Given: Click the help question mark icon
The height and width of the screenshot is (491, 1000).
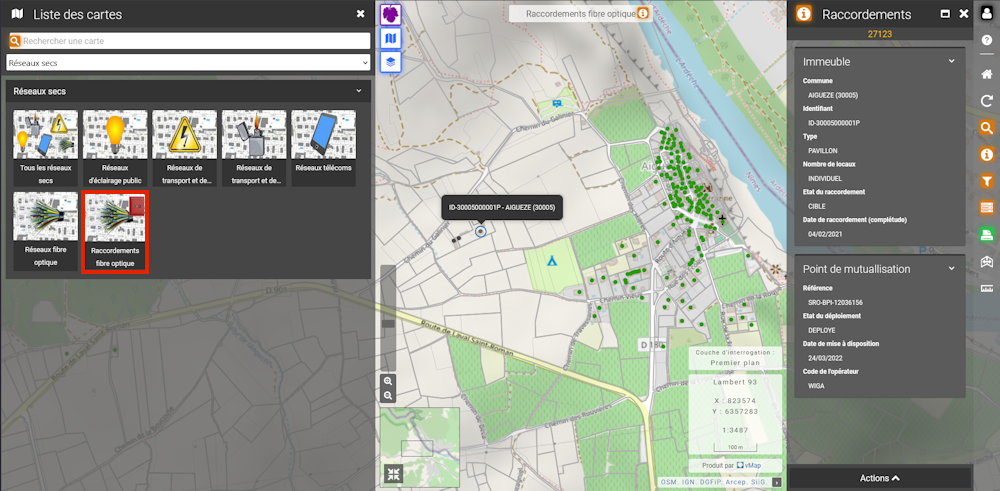Looking at the screenshot, I should pyautogui.click(x=986, y=39).
